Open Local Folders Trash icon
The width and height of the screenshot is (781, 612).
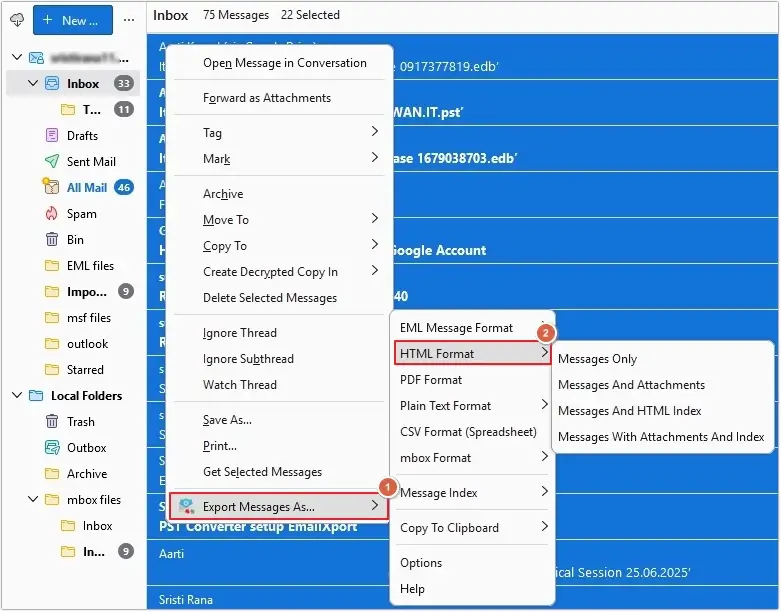tap(52, 422)
